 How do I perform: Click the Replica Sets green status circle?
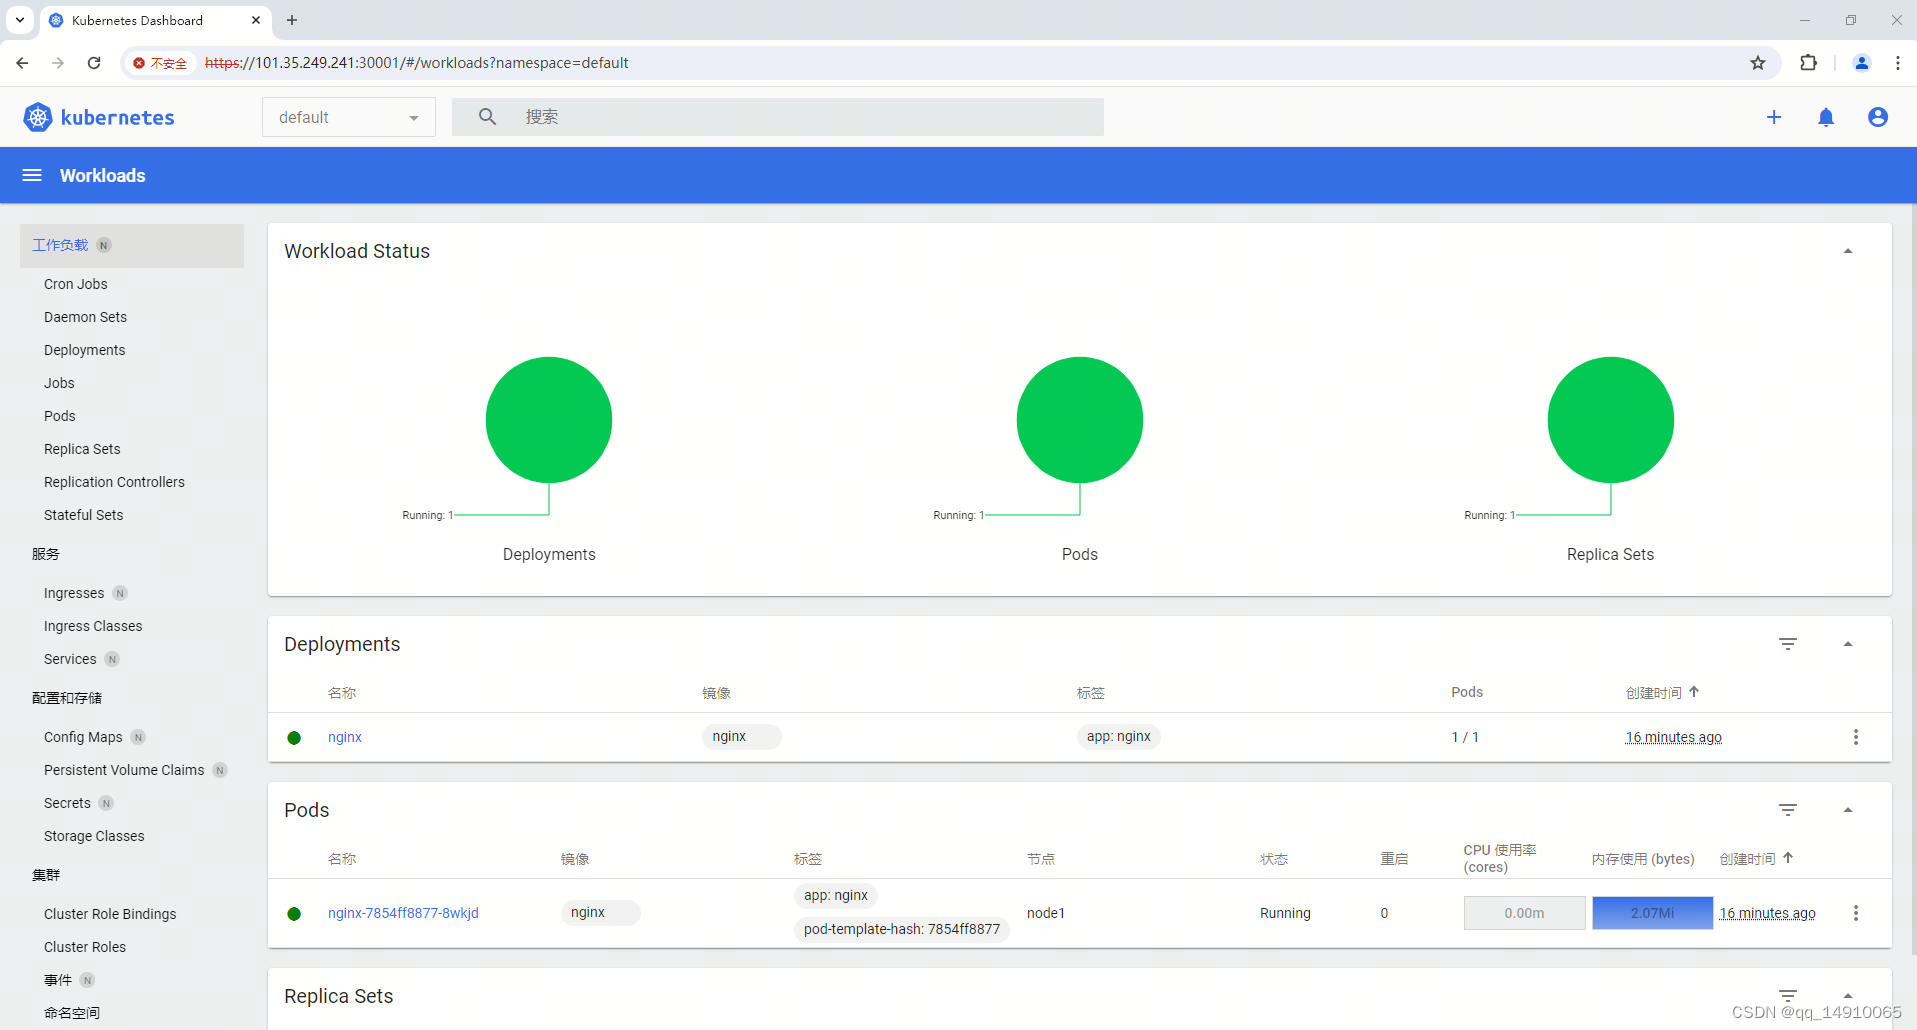(x=1611, y=420)
